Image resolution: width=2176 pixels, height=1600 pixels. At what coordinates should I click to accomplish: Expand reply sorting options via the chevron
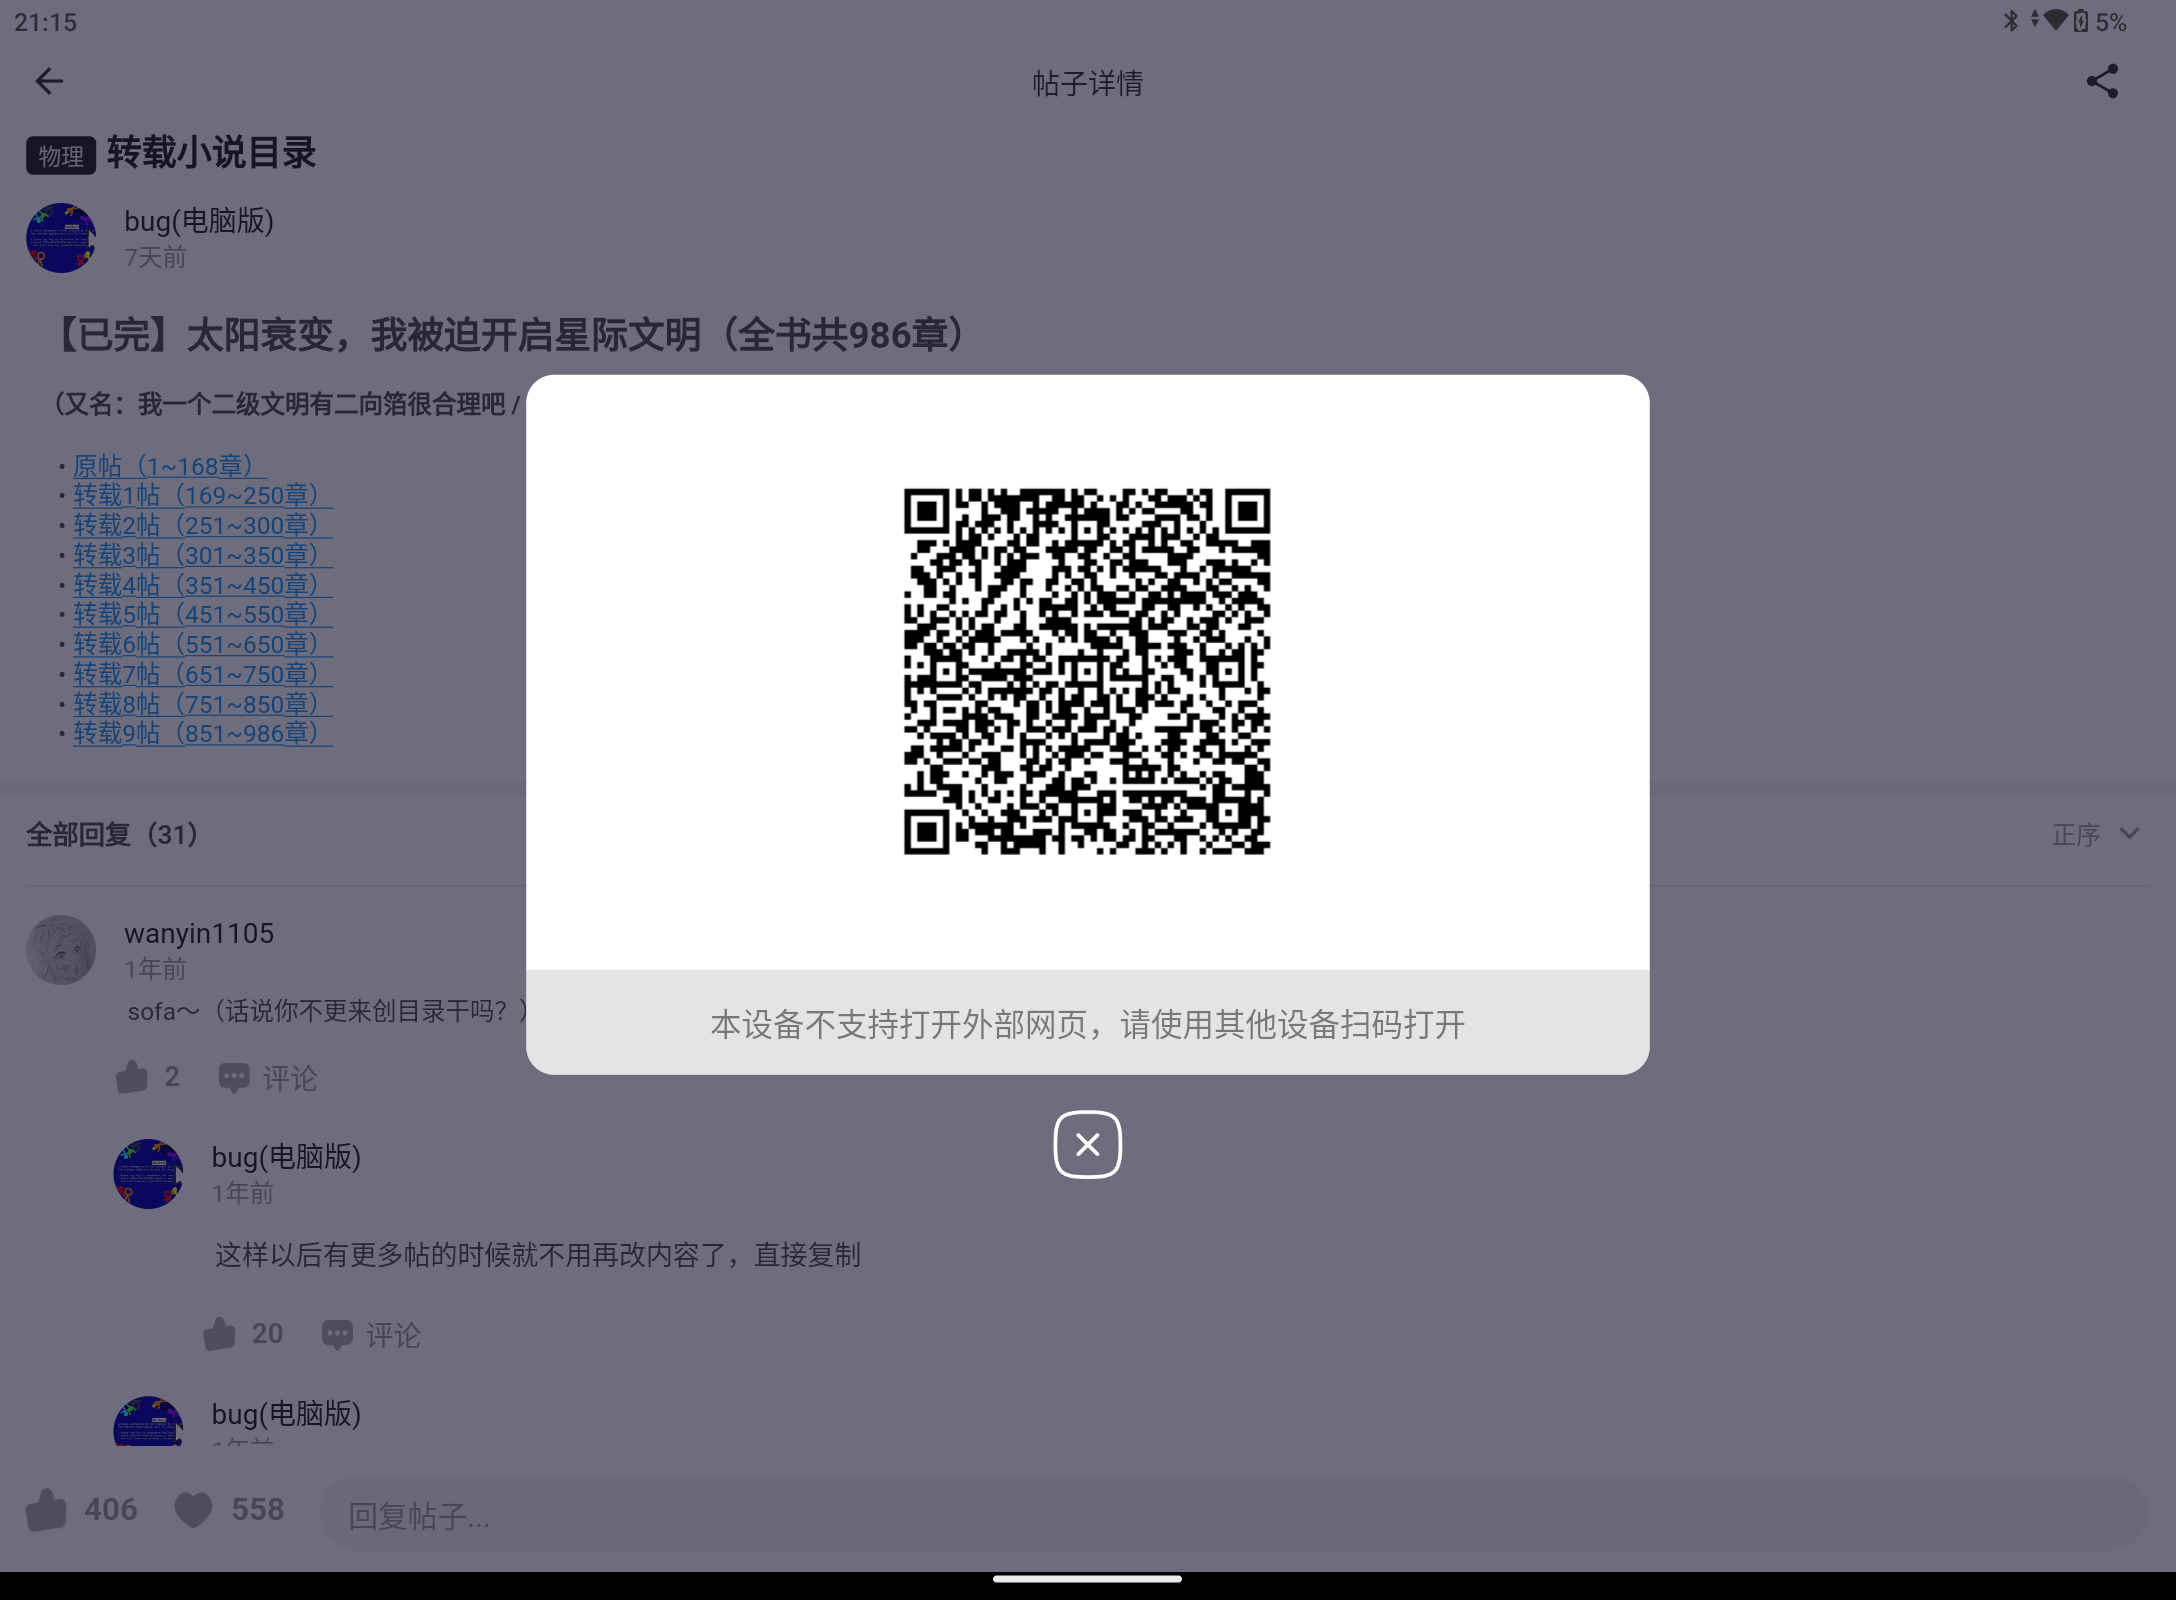(x=2130, y=833)
